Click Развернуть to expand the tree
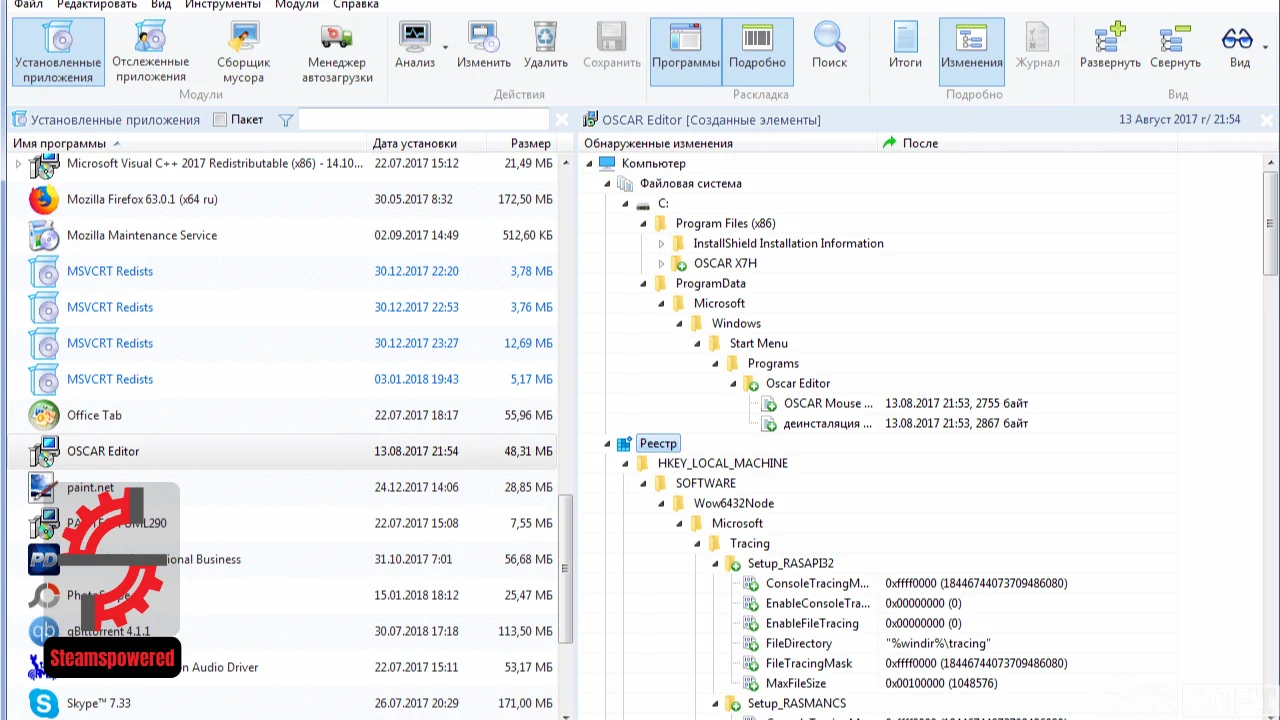1280x720 pixels. click(1110, 46)
